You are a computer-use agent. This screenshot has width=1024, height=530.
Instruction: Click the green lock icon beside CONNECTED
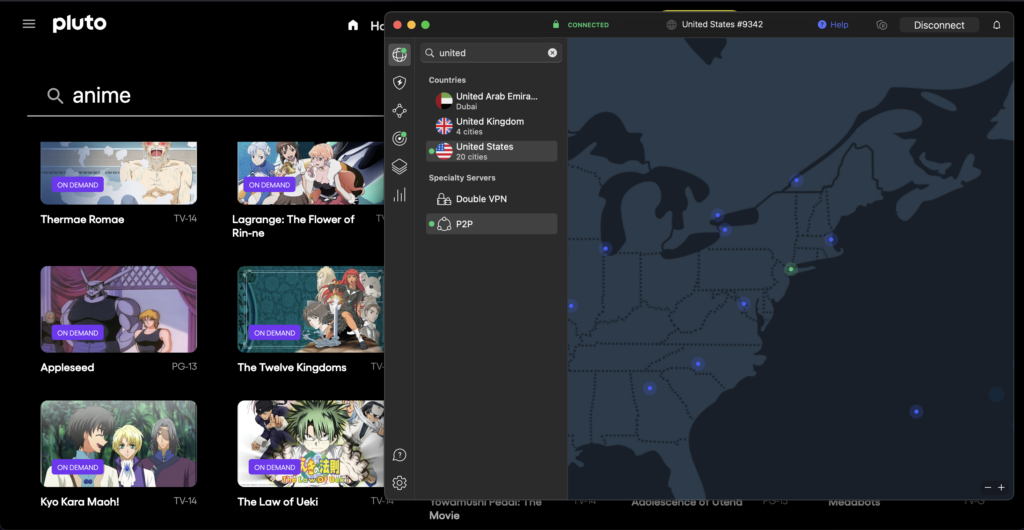[556, 24]
